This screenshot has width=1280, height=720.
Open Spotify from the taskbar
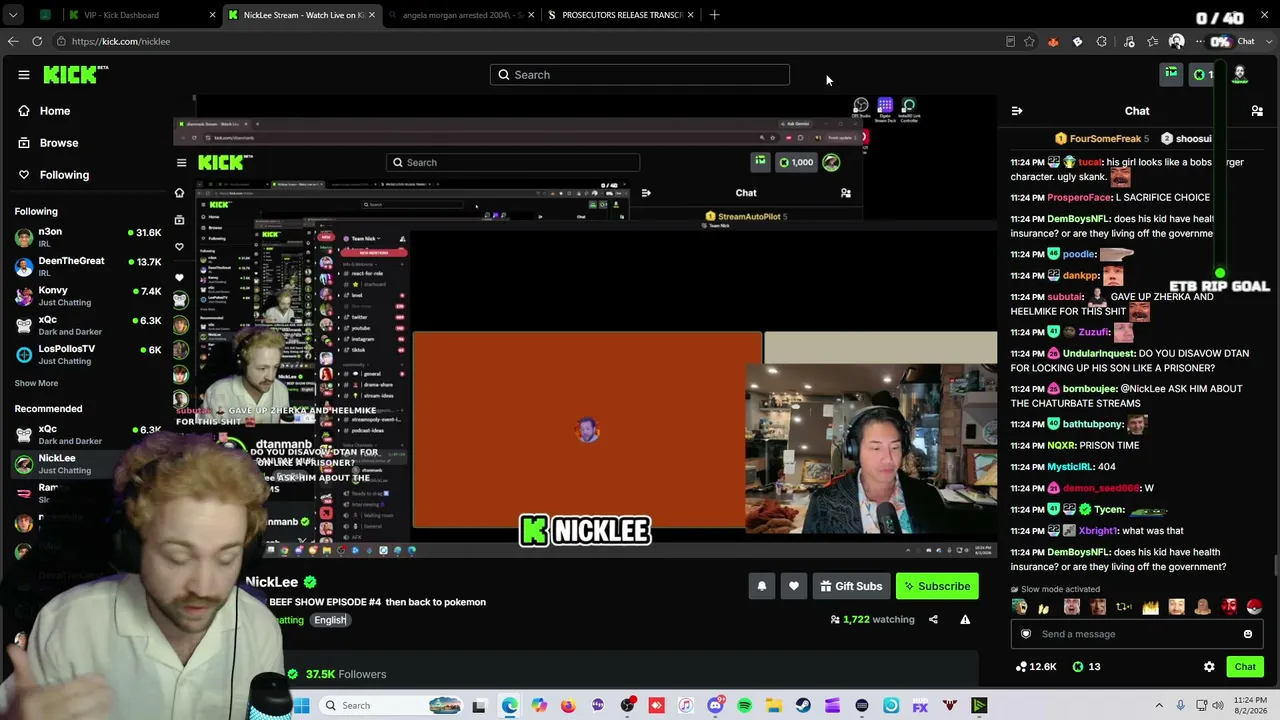tap(745, 706)
